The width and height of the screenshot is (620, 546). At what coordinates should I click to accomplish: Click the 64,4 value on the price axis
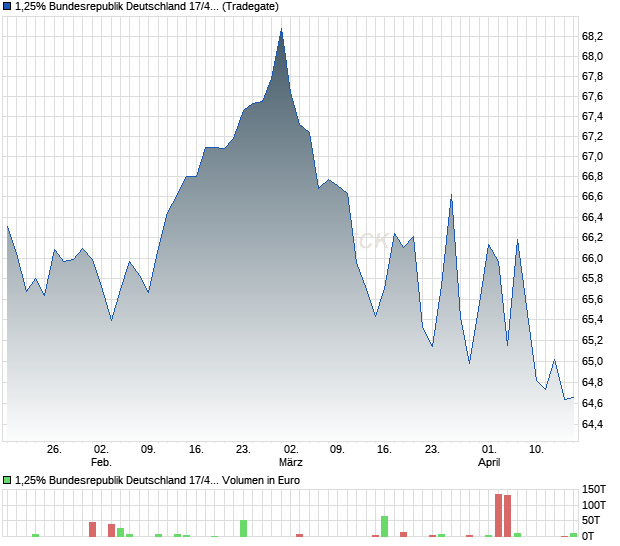click(592, 424)
